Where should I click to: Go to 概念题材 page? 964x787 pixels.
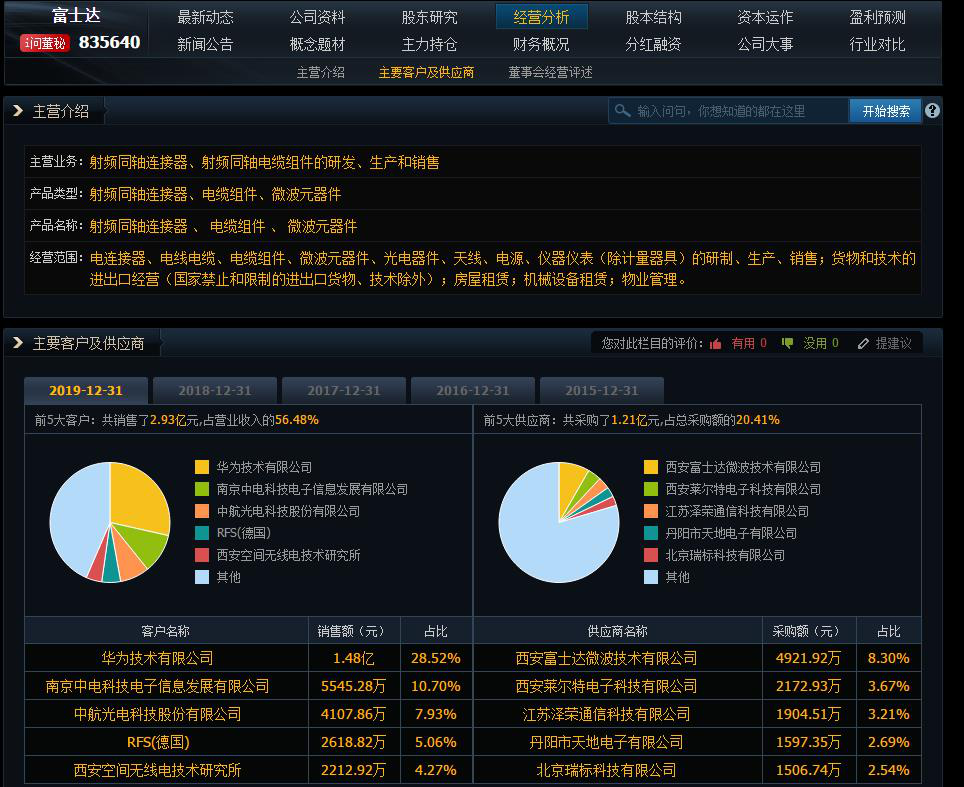tap(317, 44)
